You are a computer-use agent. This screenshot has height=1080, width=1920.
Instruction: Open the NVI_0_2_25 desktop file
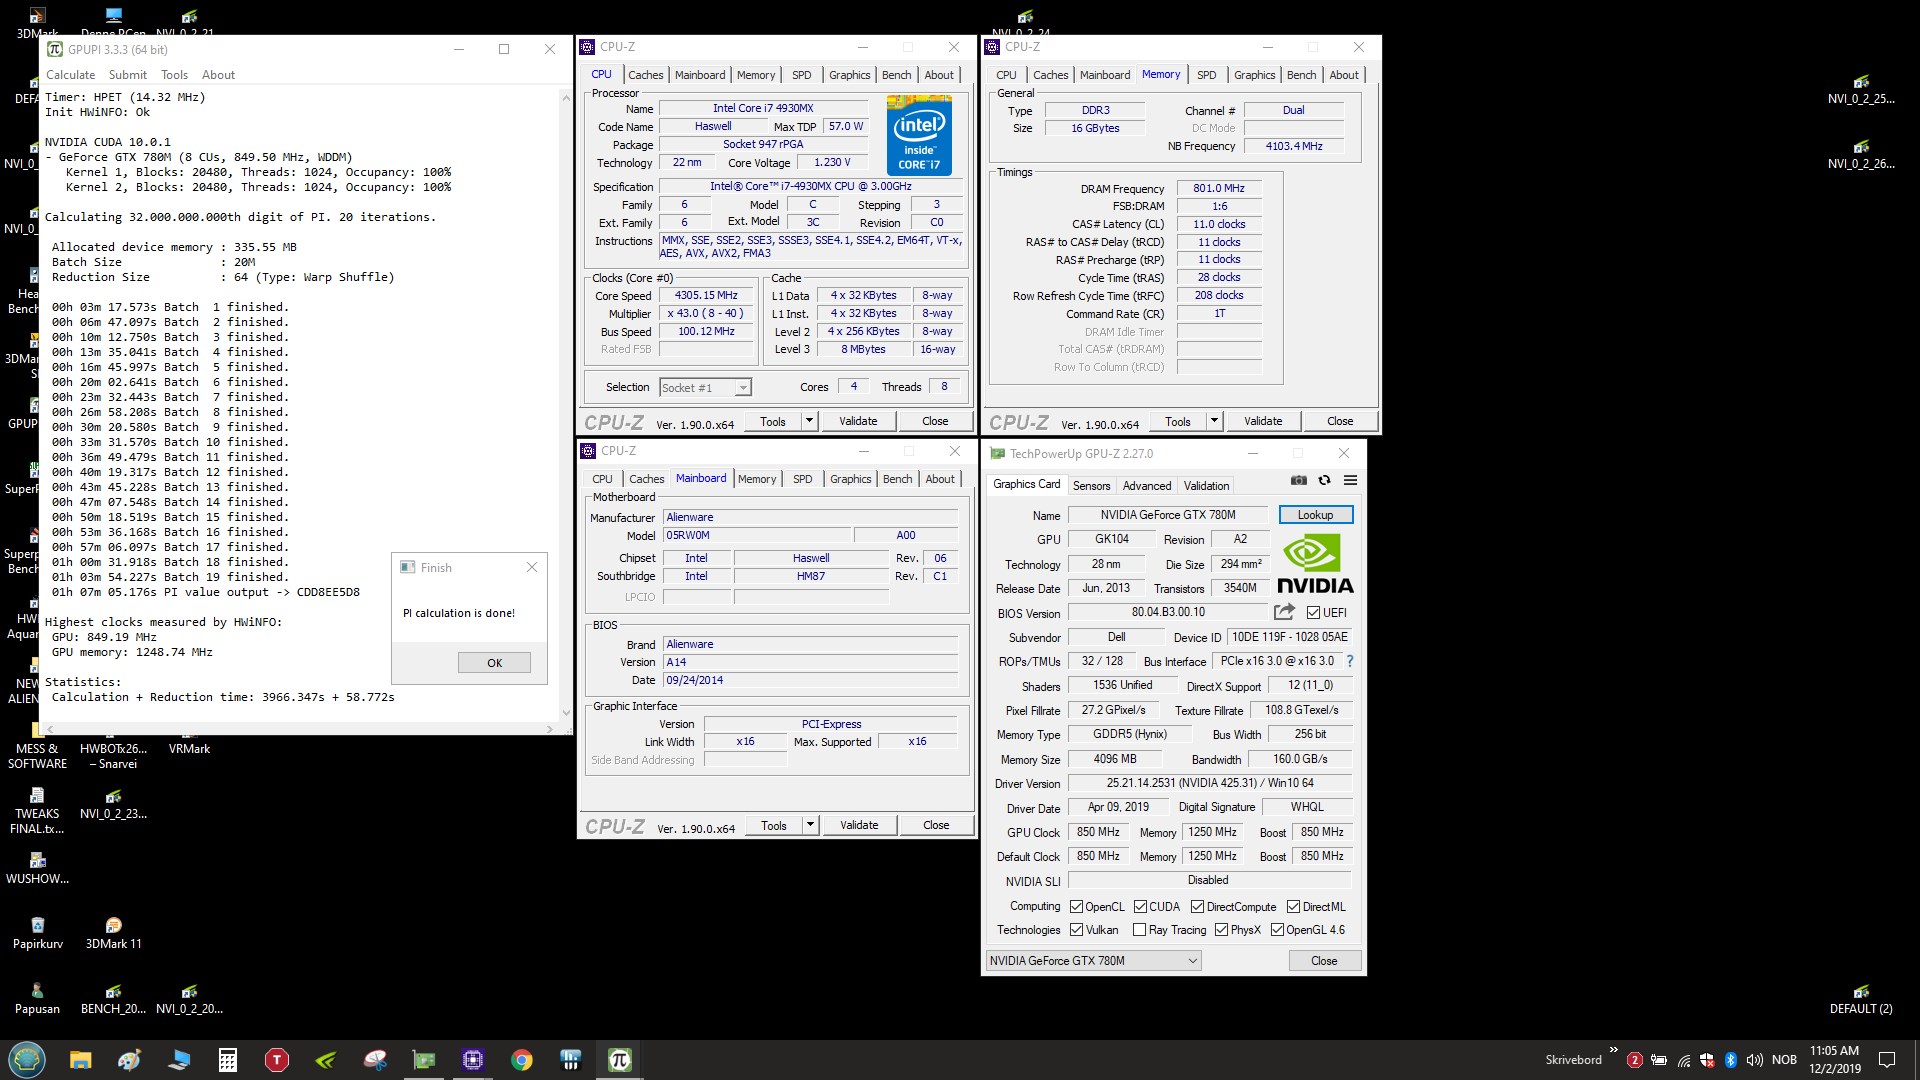click(1861, 88)
